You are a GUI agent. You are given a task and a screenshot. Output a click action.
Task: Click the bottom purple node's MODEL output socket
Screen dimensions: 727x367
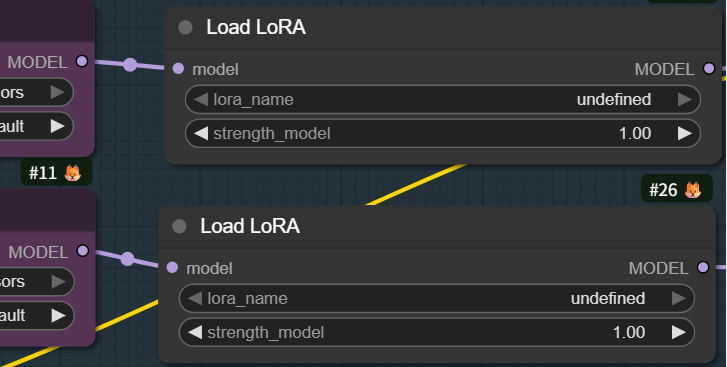point(83,251)
